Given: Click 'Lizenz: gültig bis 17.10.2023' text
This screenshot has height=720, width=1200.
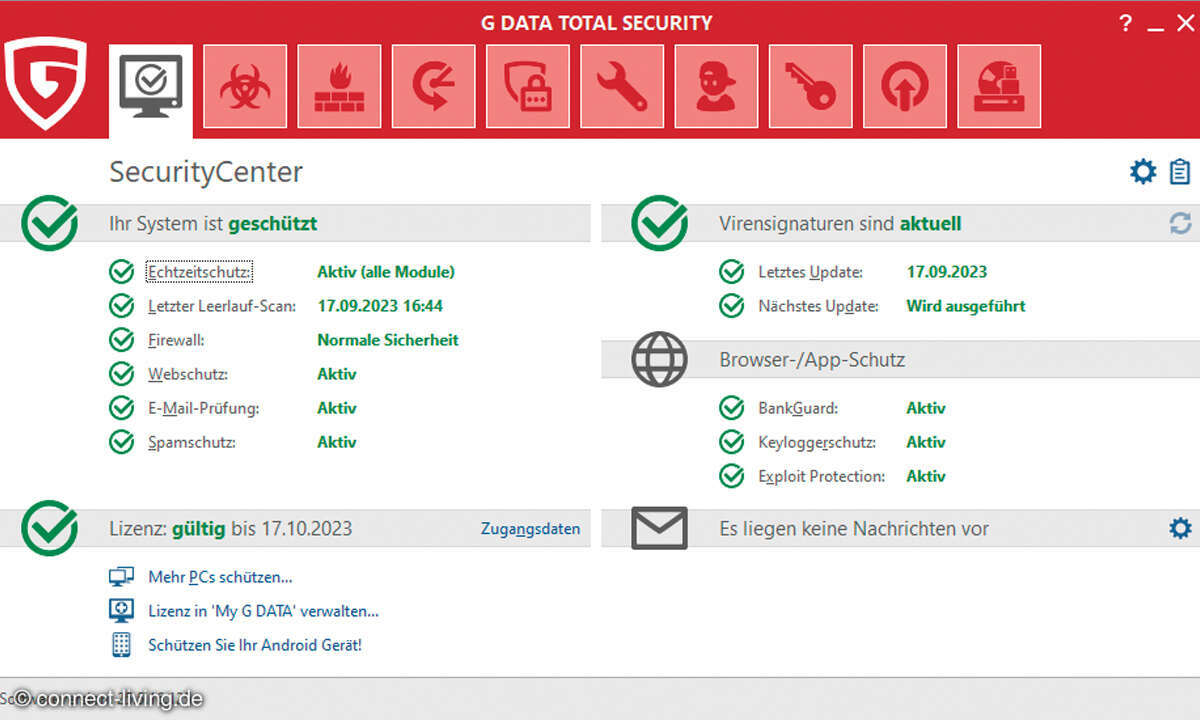Looking at the screenshot, I should (x=230, y=529).
